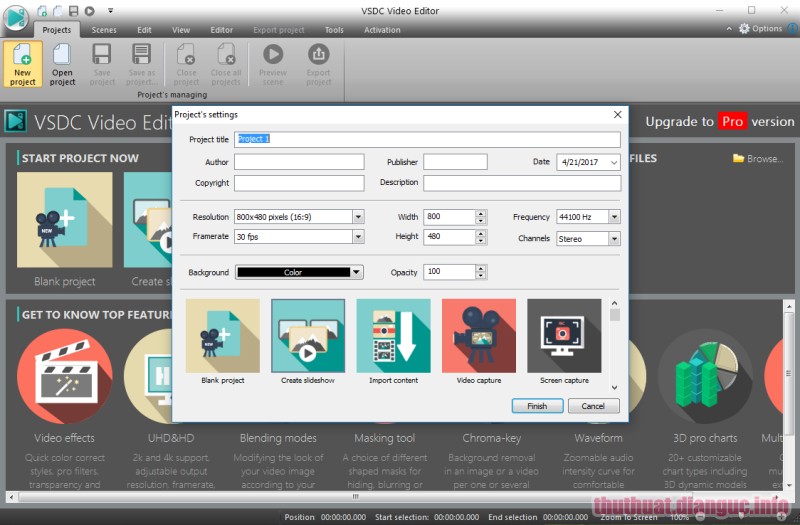Screen dimensions: 800x525
Task: Click the horizontal scrollbar left arrow
Action: (x=11, y=496)
